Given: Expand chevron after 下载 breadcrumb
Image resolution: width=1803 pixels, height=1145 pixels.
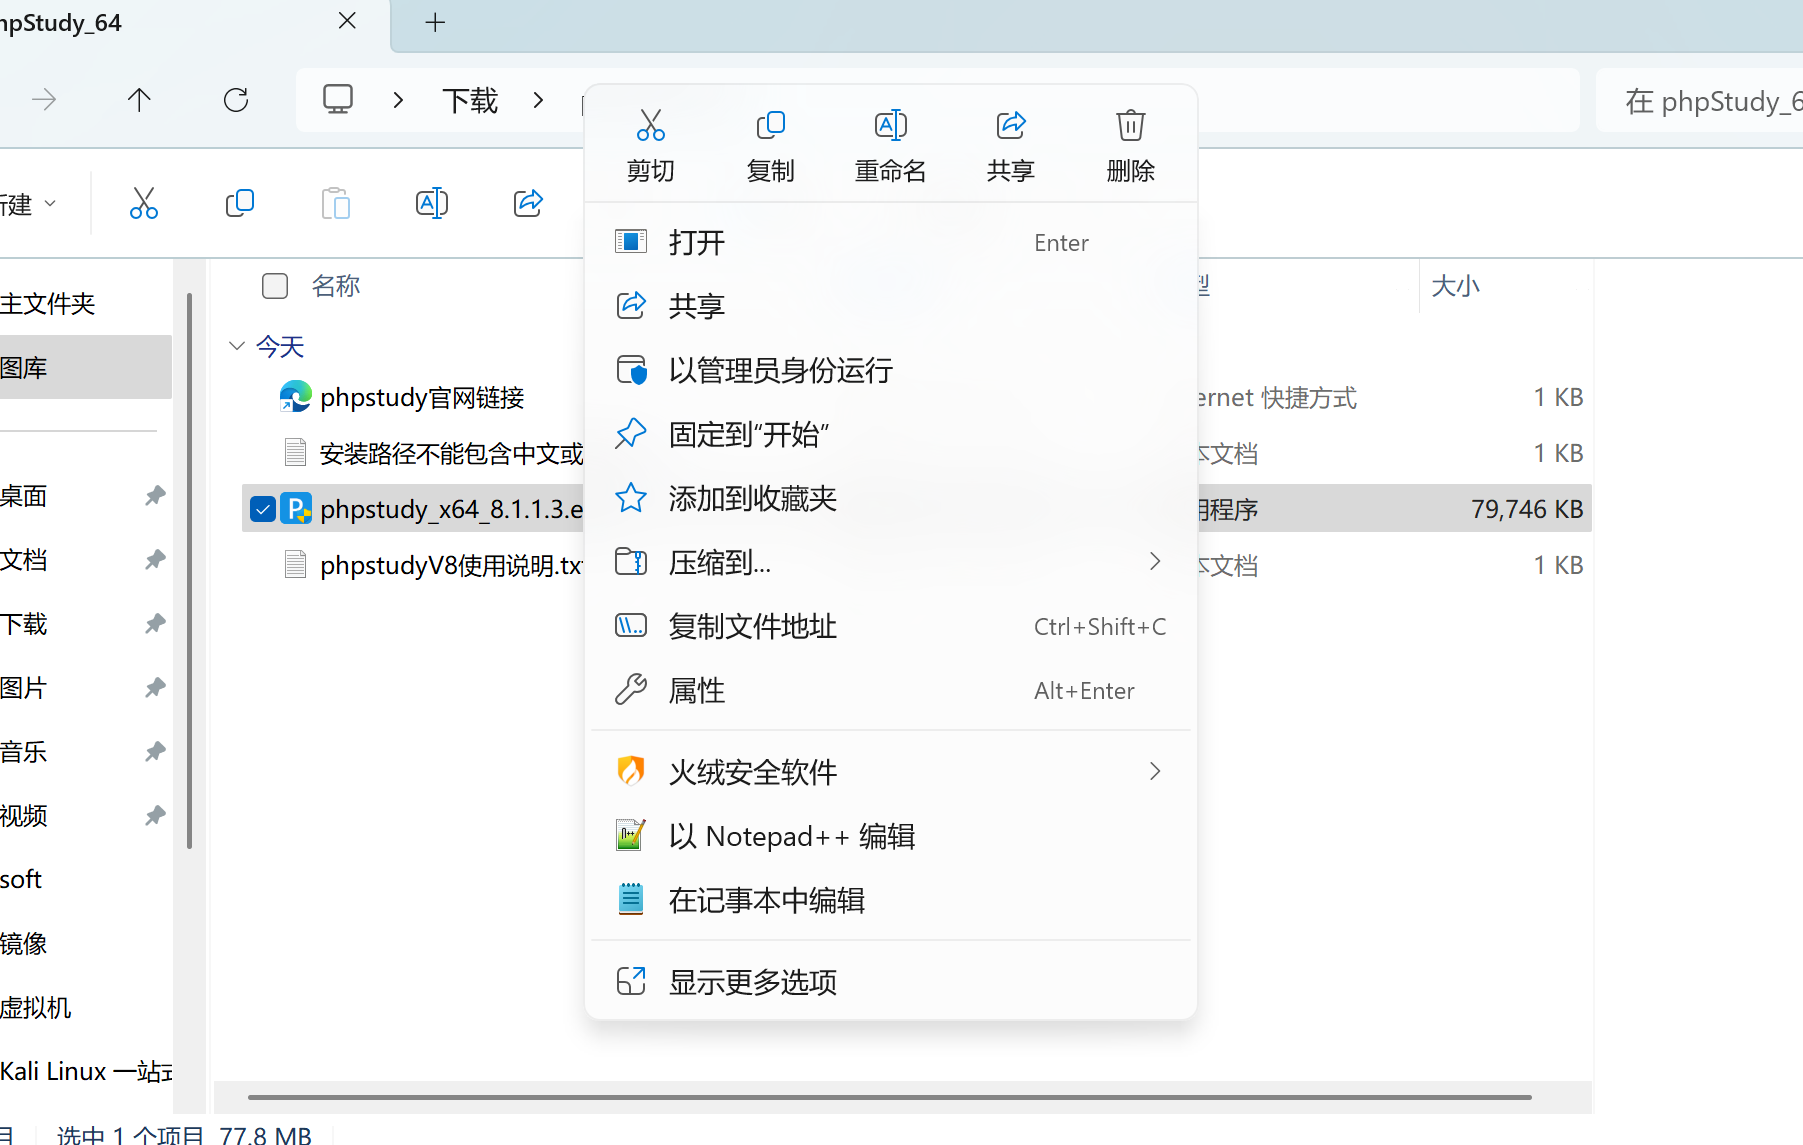Looking at the screenshot, I should 538,100.
